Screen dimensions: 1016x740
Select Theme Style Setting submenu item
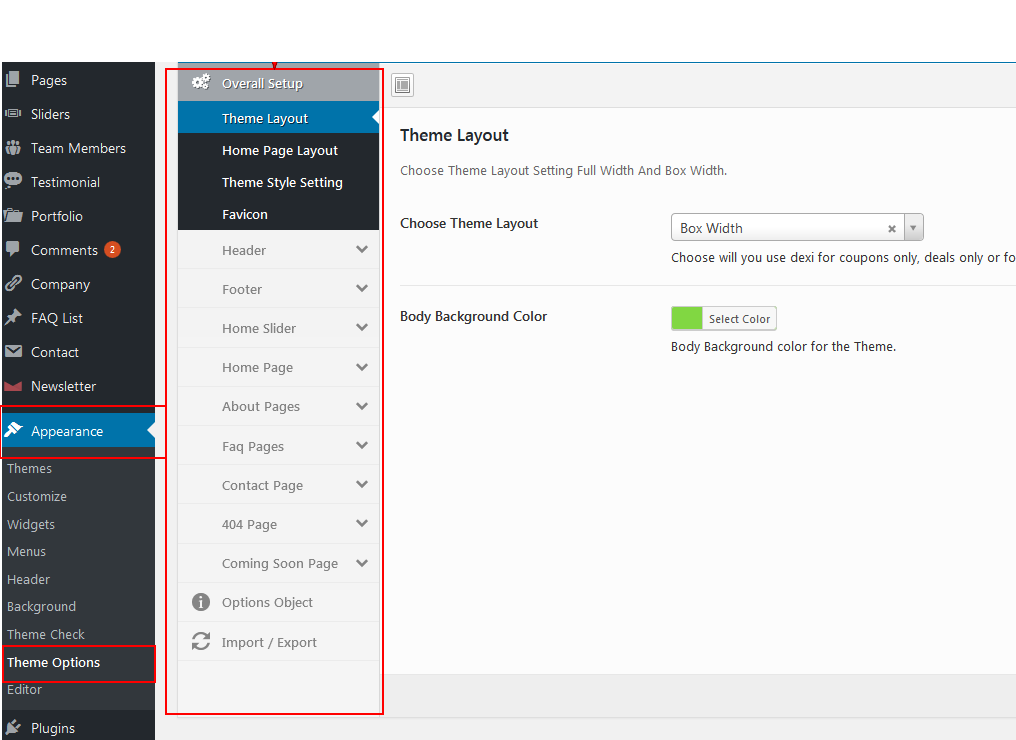(x=282, y=183)
